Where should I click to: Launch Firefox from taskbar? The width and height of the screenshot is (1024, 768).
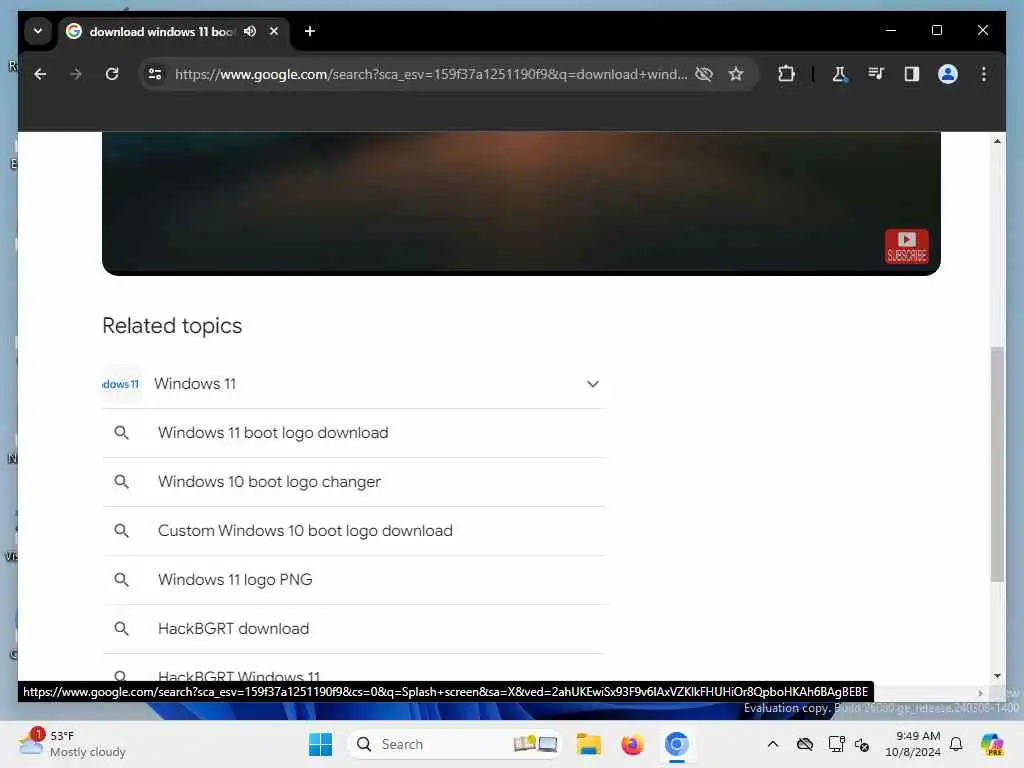tap(632, 744)
